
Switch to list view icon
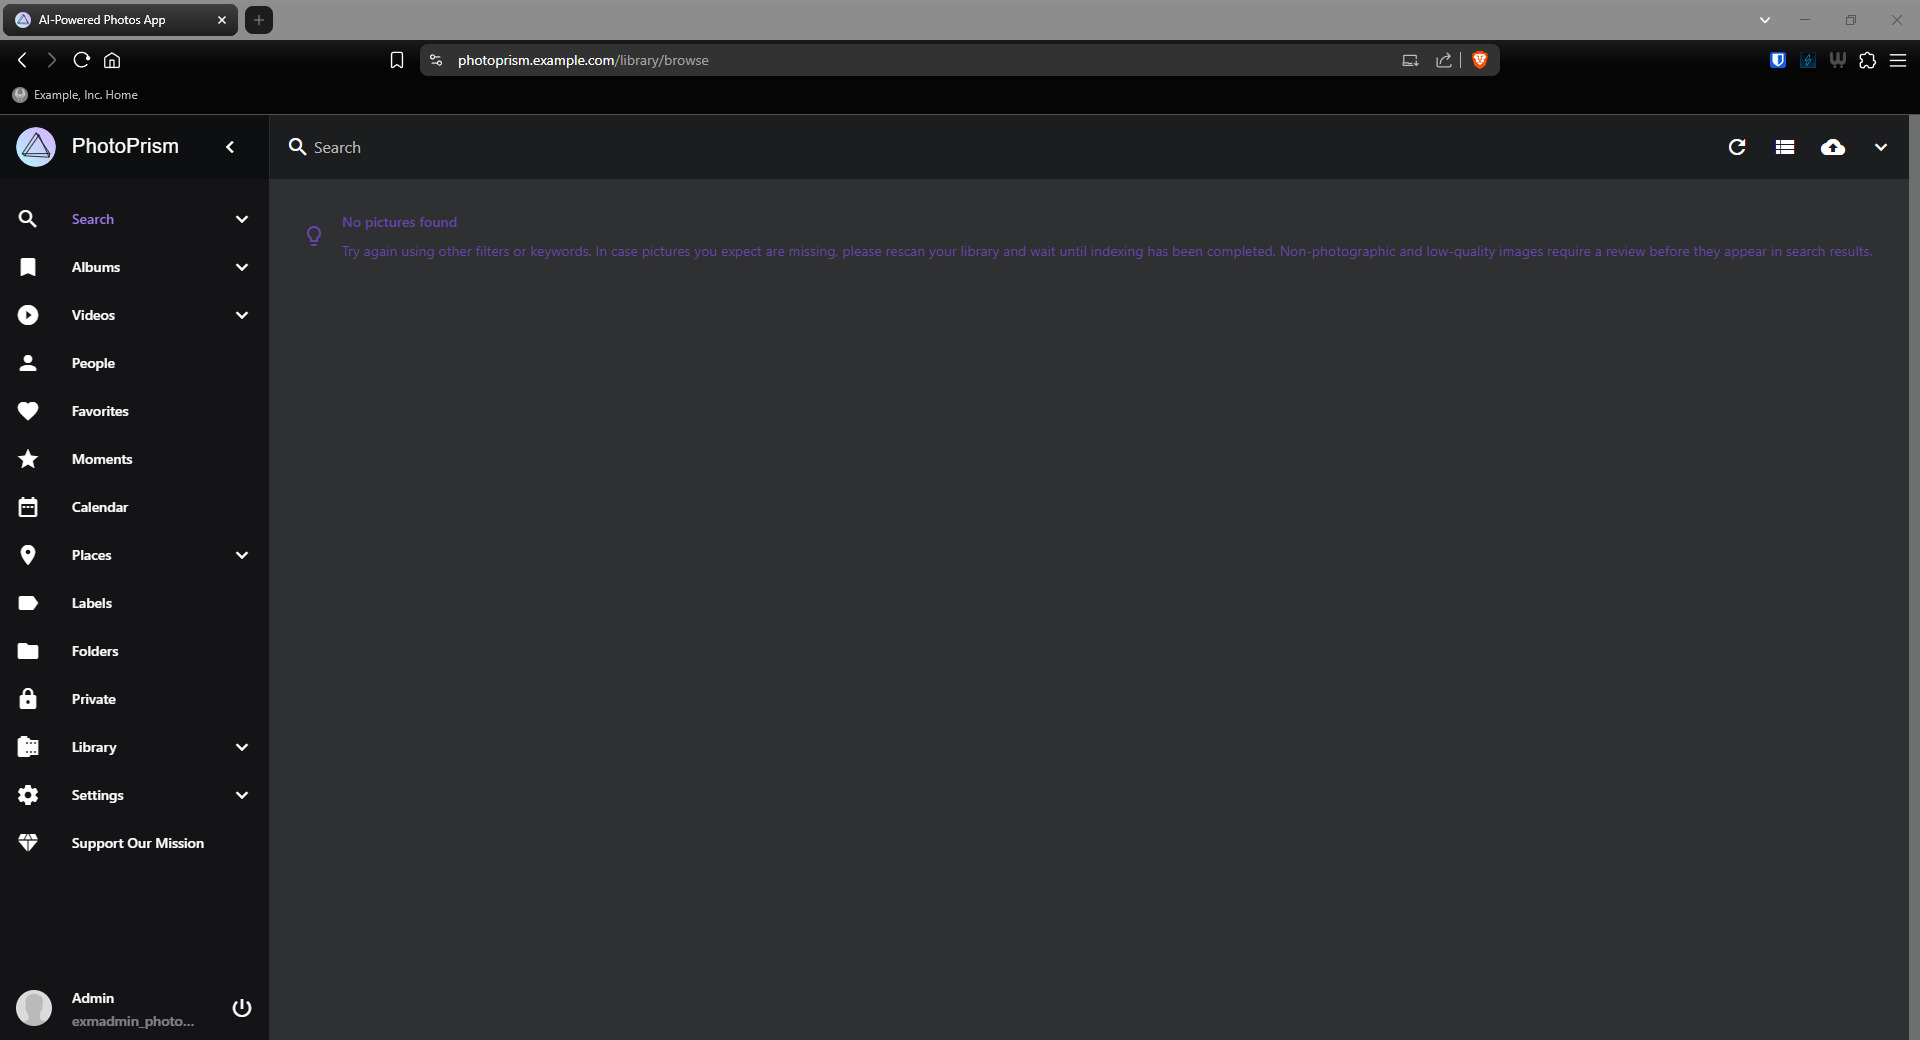[1785, 148]
